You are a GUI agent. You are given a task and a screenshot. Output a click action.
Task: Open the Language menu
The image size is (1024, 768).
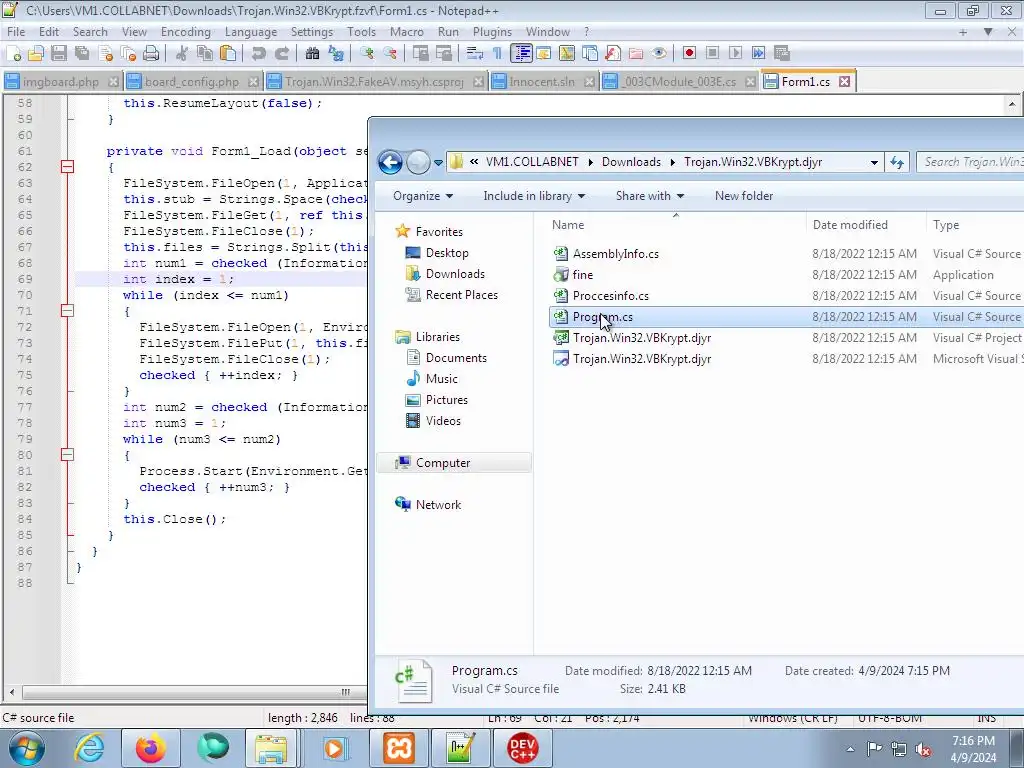[250, 31]
